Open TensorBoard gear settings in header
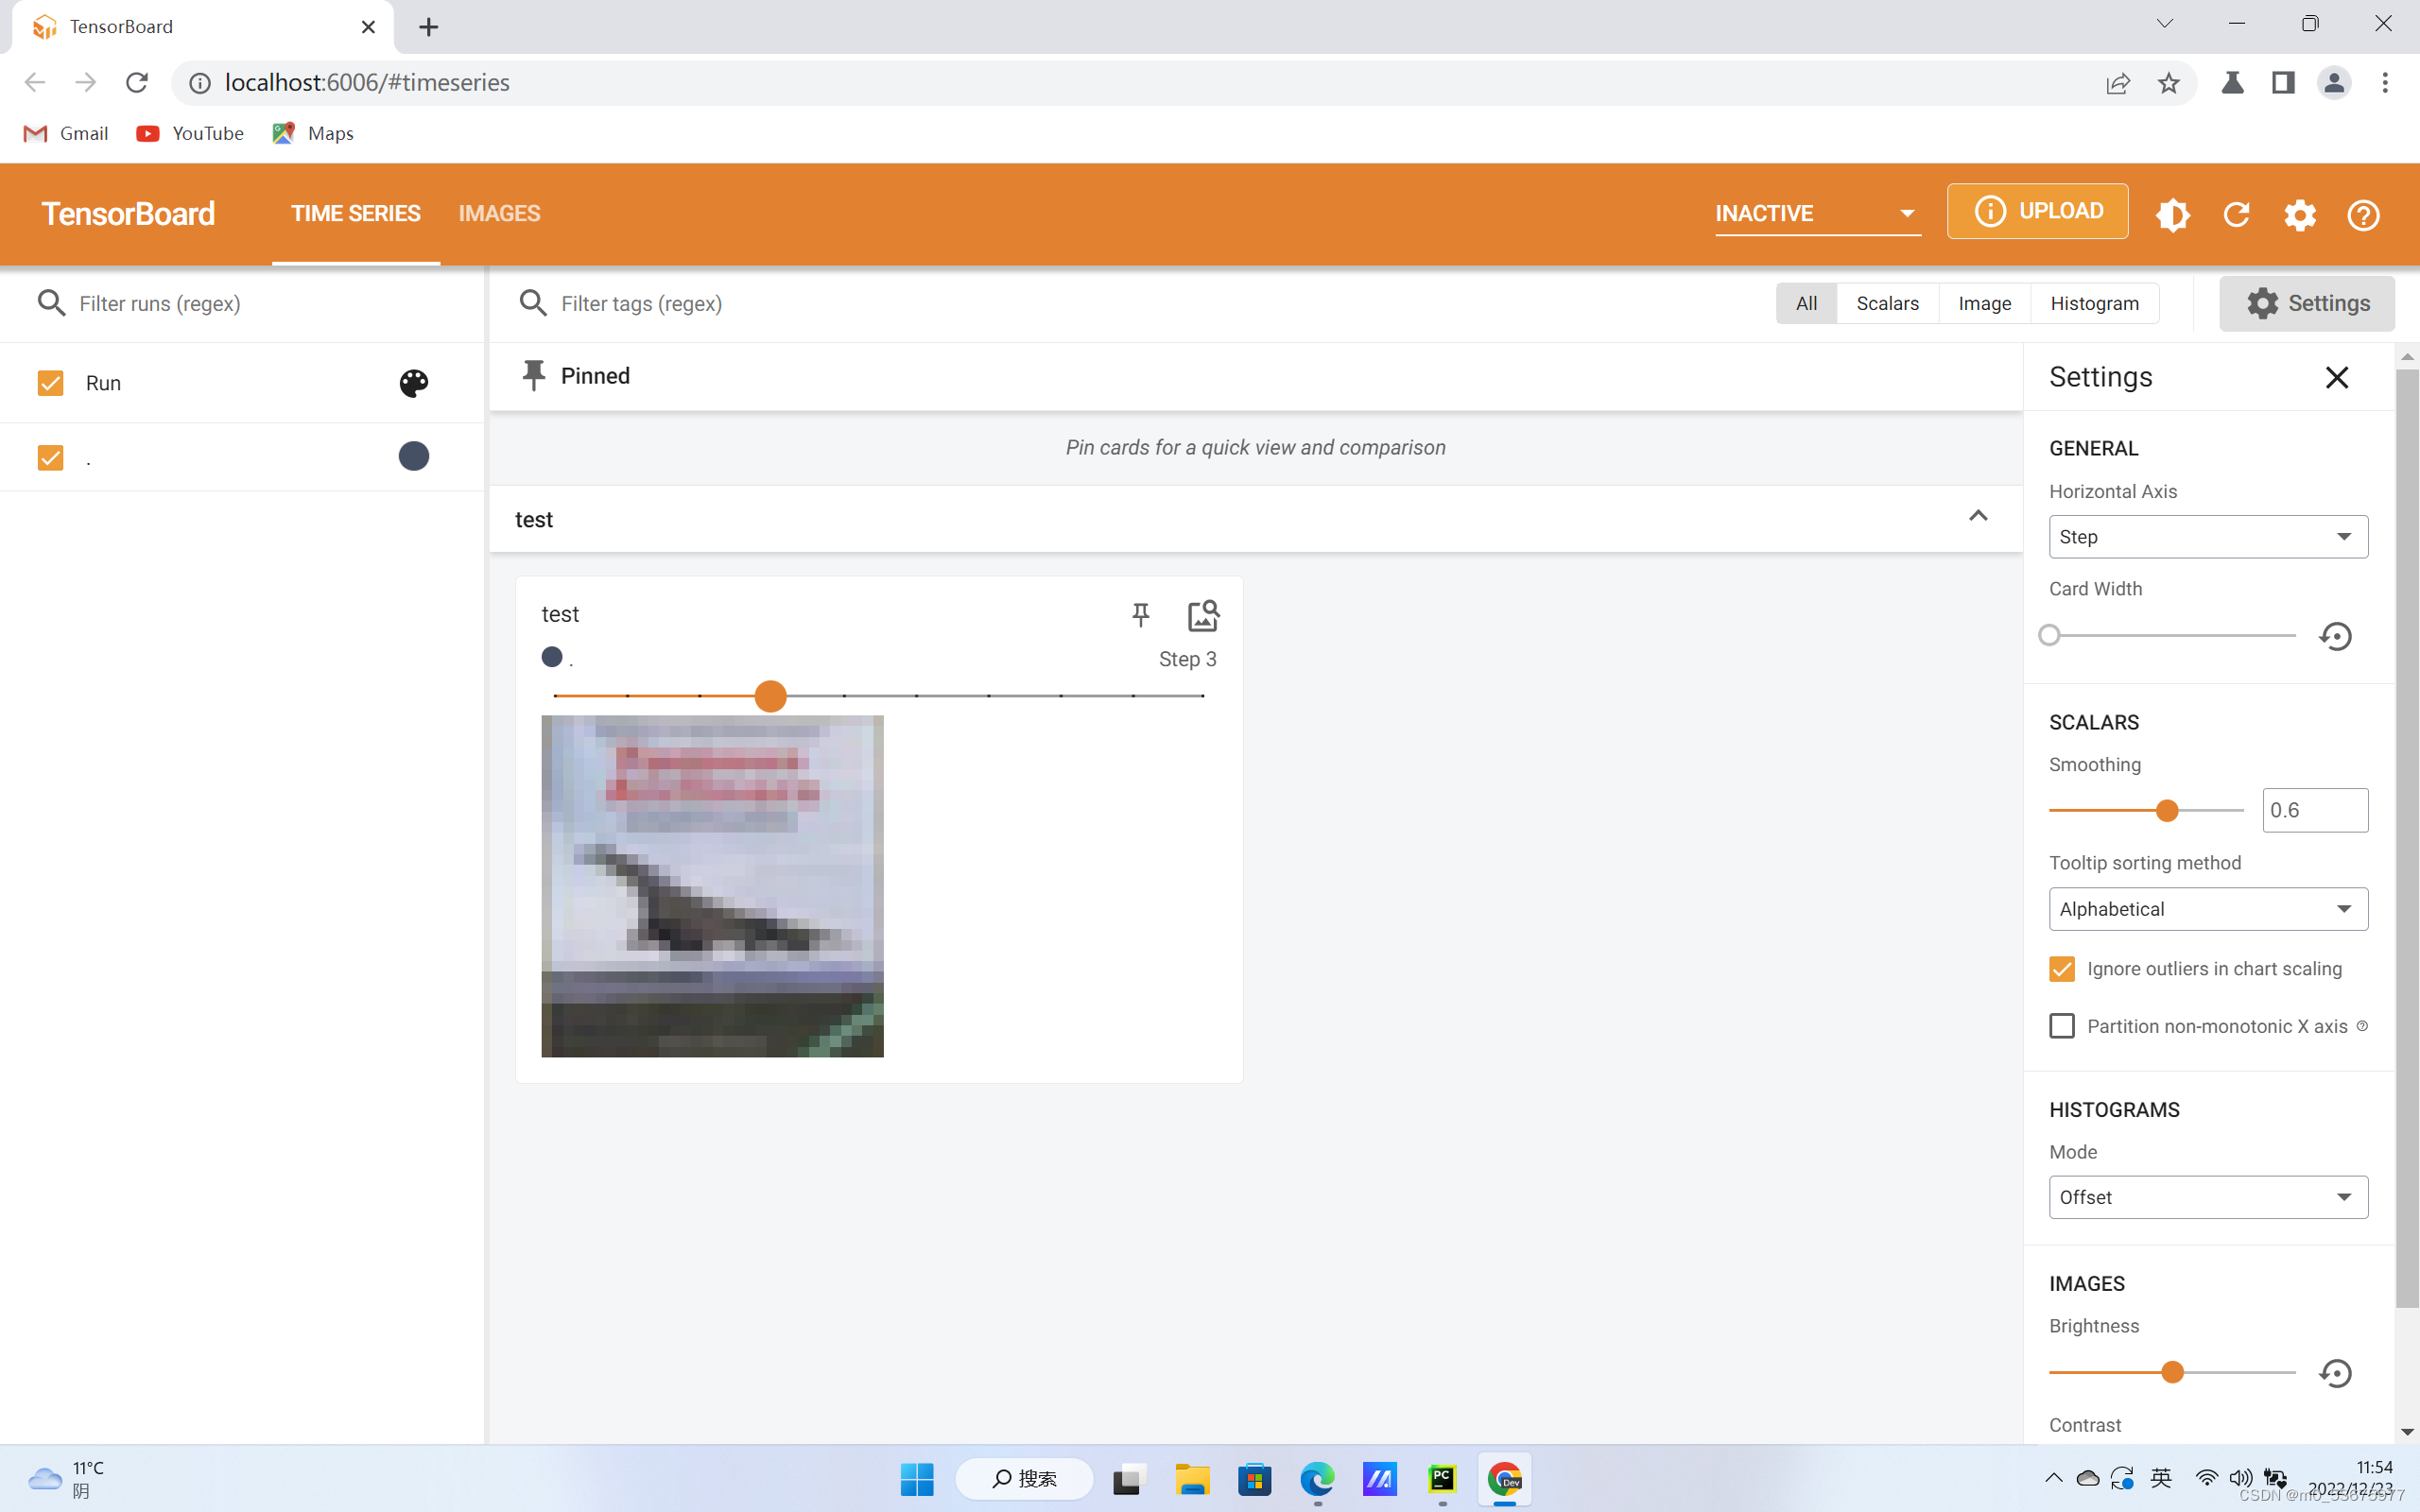Viewport: 2420px width, 1512px height. pos(2299,214)
